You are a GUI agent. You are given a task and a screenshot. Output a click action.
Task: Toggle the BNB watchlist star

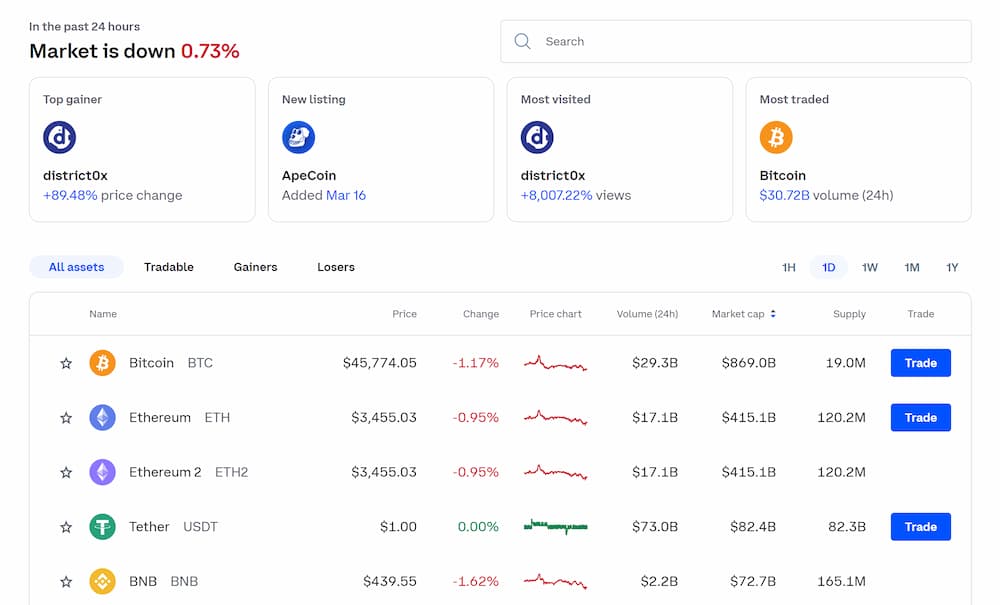click(66, 582)
